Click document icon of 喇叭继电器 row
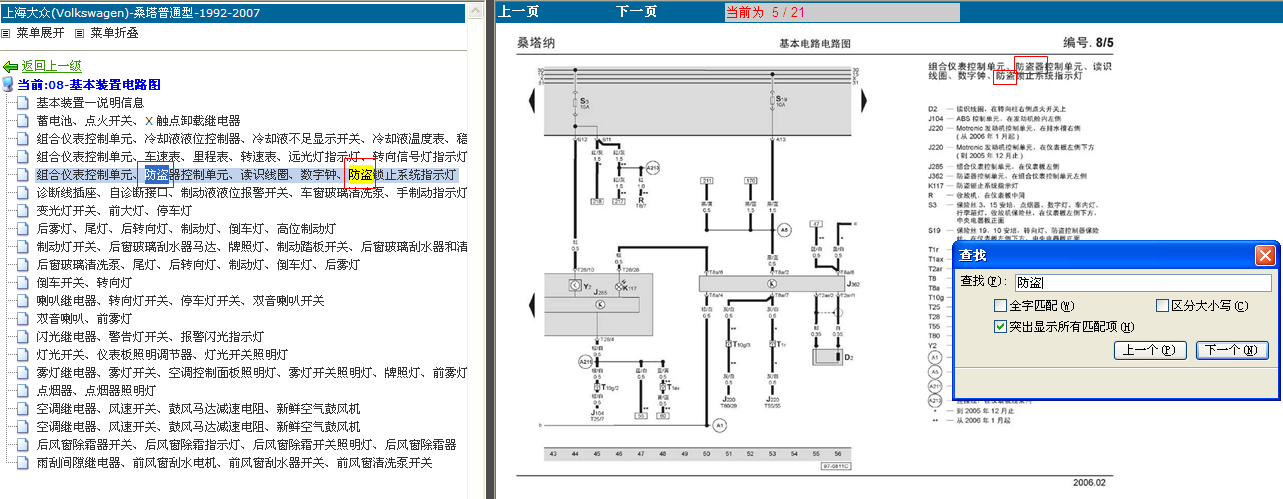This screenshot has height=499, width=1283. point(23,300)
